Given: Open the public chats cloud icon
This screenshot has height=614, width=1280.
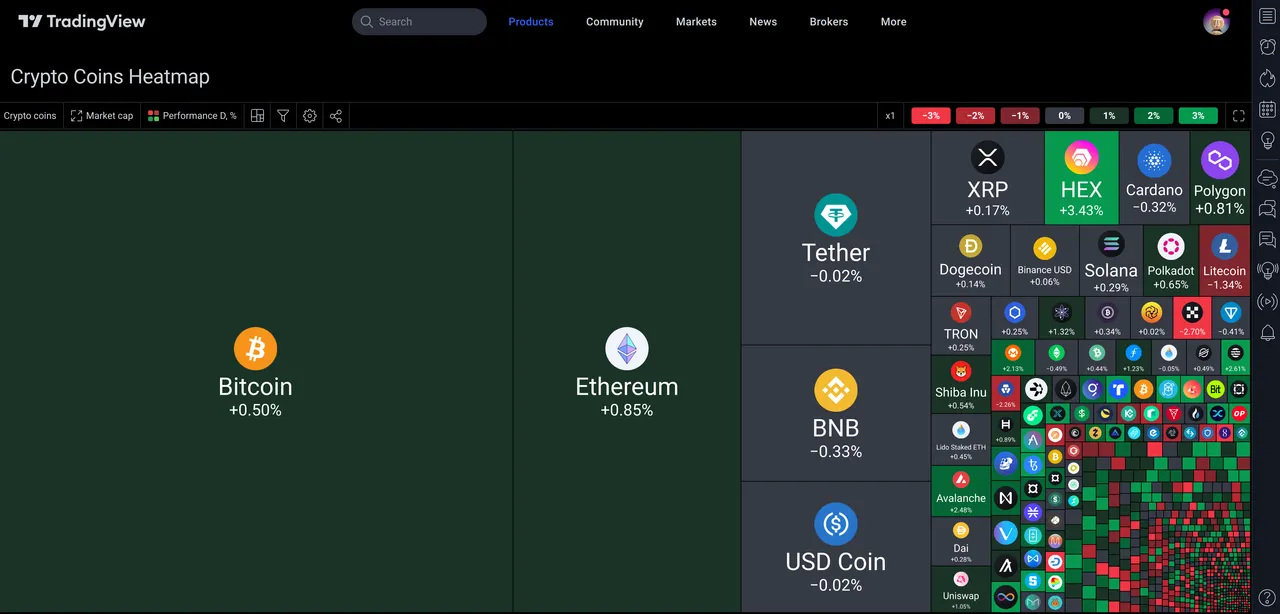Looking at the screenshot, I should [1267, 178].
